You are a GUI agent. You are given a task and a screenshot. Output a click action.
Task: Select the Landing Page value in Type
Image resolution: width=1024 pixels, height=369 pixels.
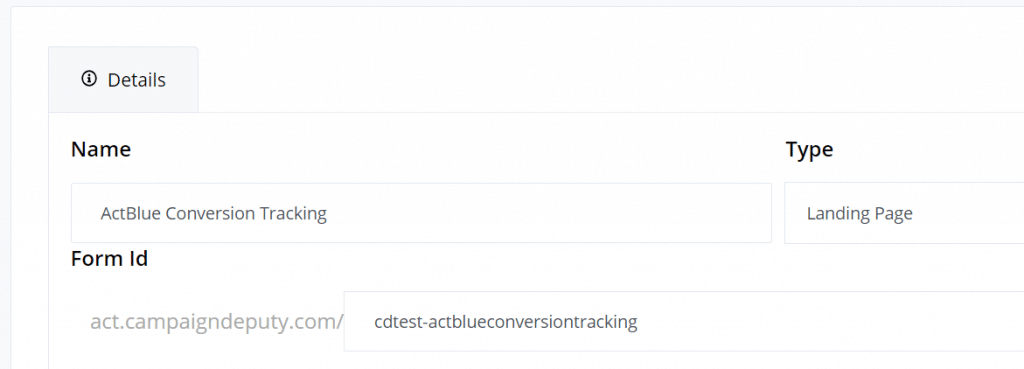click(x=859, y=214)
